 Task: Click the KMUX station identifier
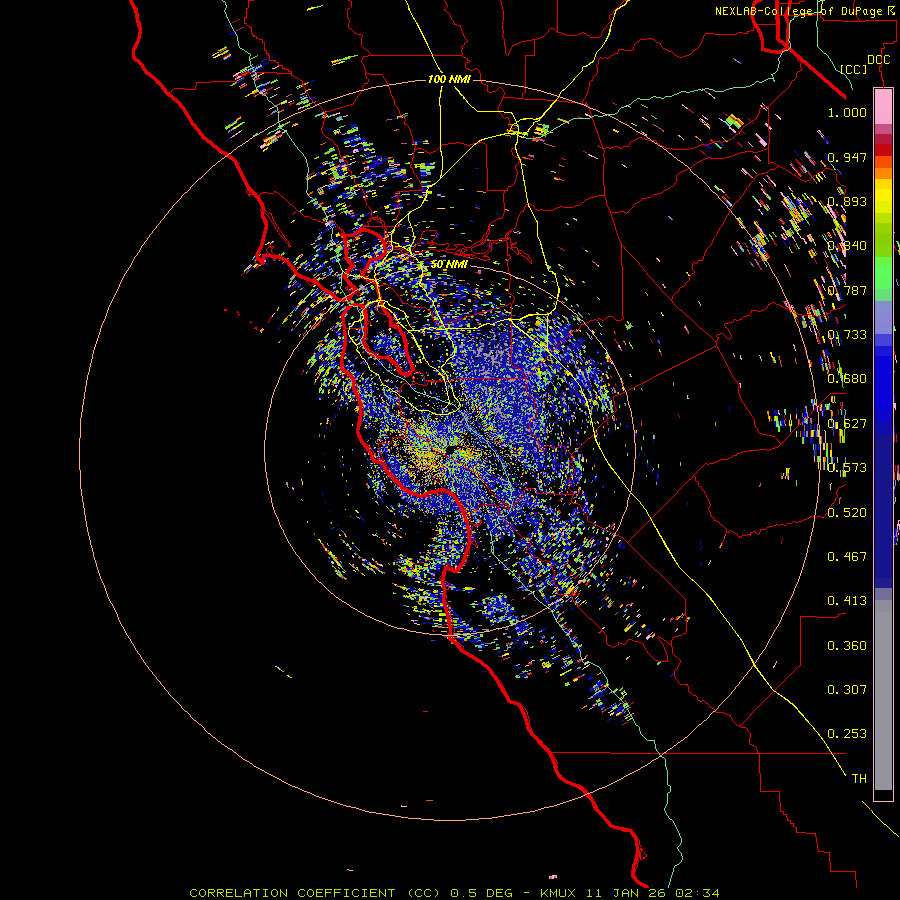pyautogui.click(x=558, y=893)
